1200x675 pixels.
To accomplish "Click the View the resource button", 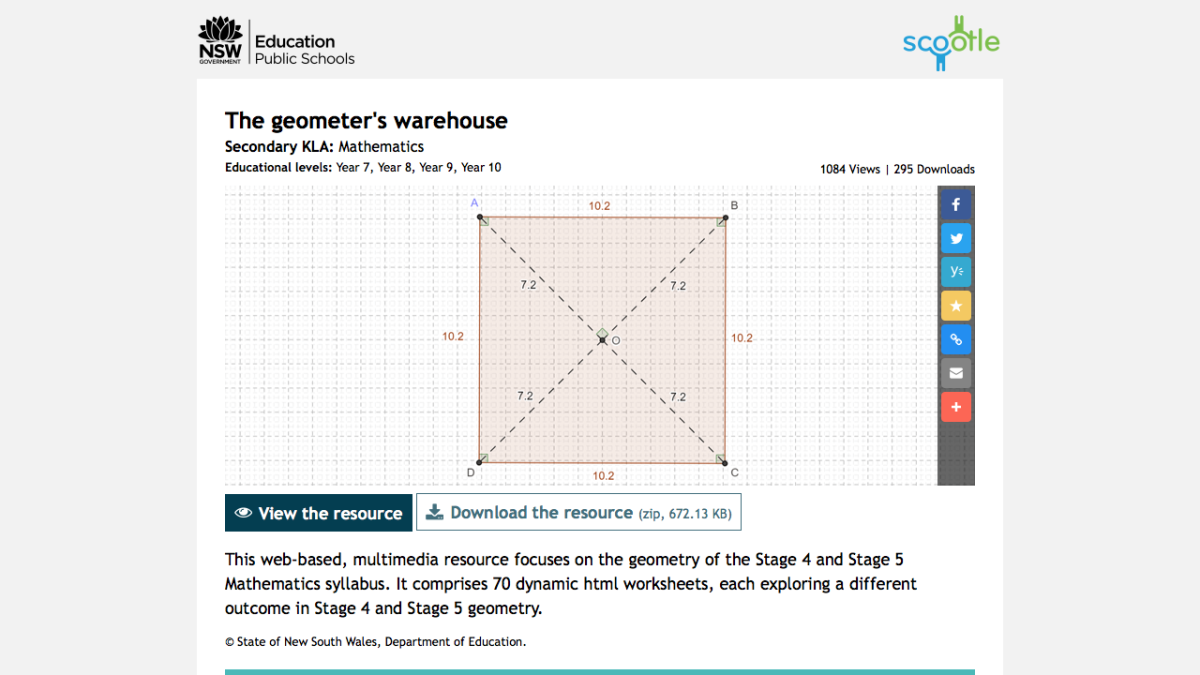I will coord(318,512).
